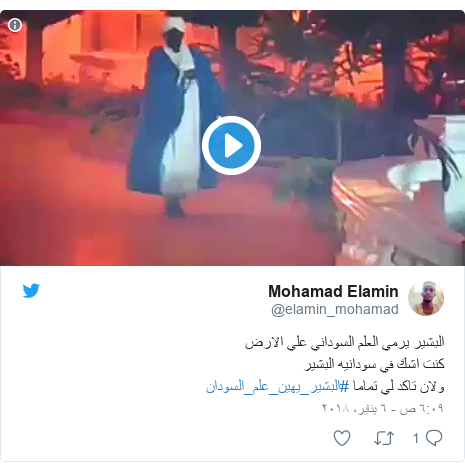
Task: Open the blue Arabic hashtag link
Action: [x=277, y=387]
